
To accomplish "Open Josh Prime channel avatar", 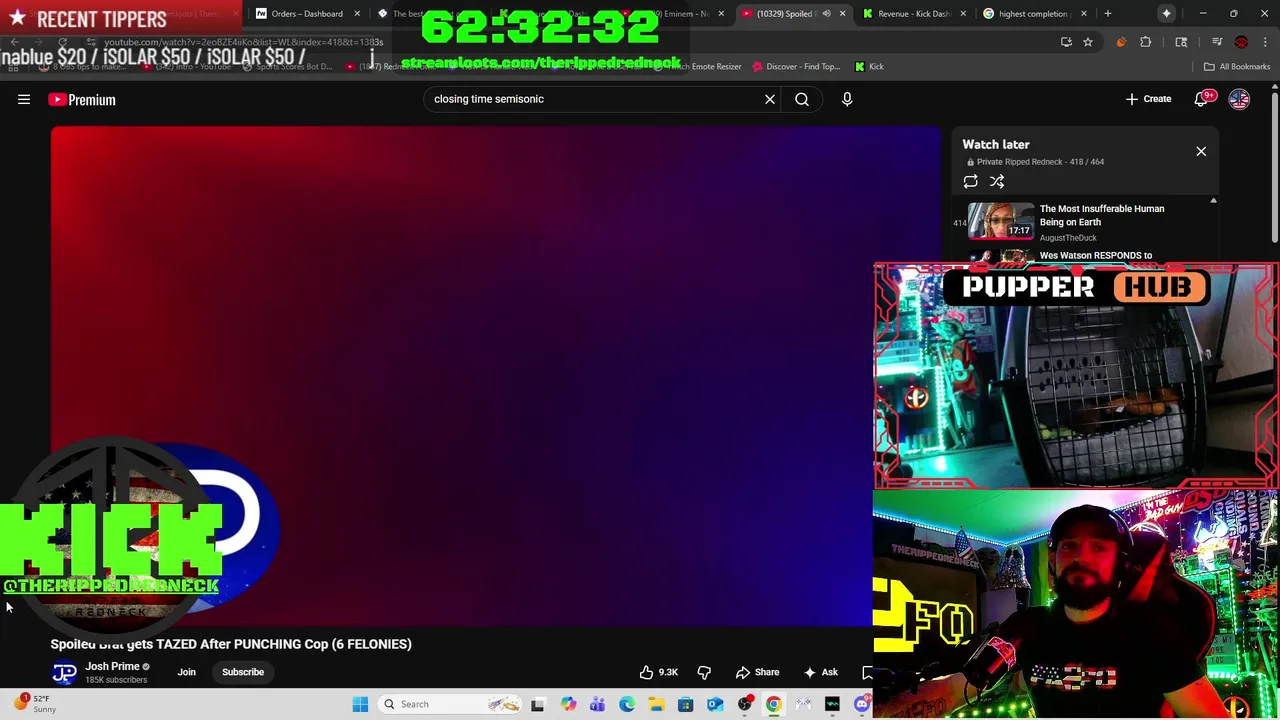I will pyautogui.click(x=64, y=672).
